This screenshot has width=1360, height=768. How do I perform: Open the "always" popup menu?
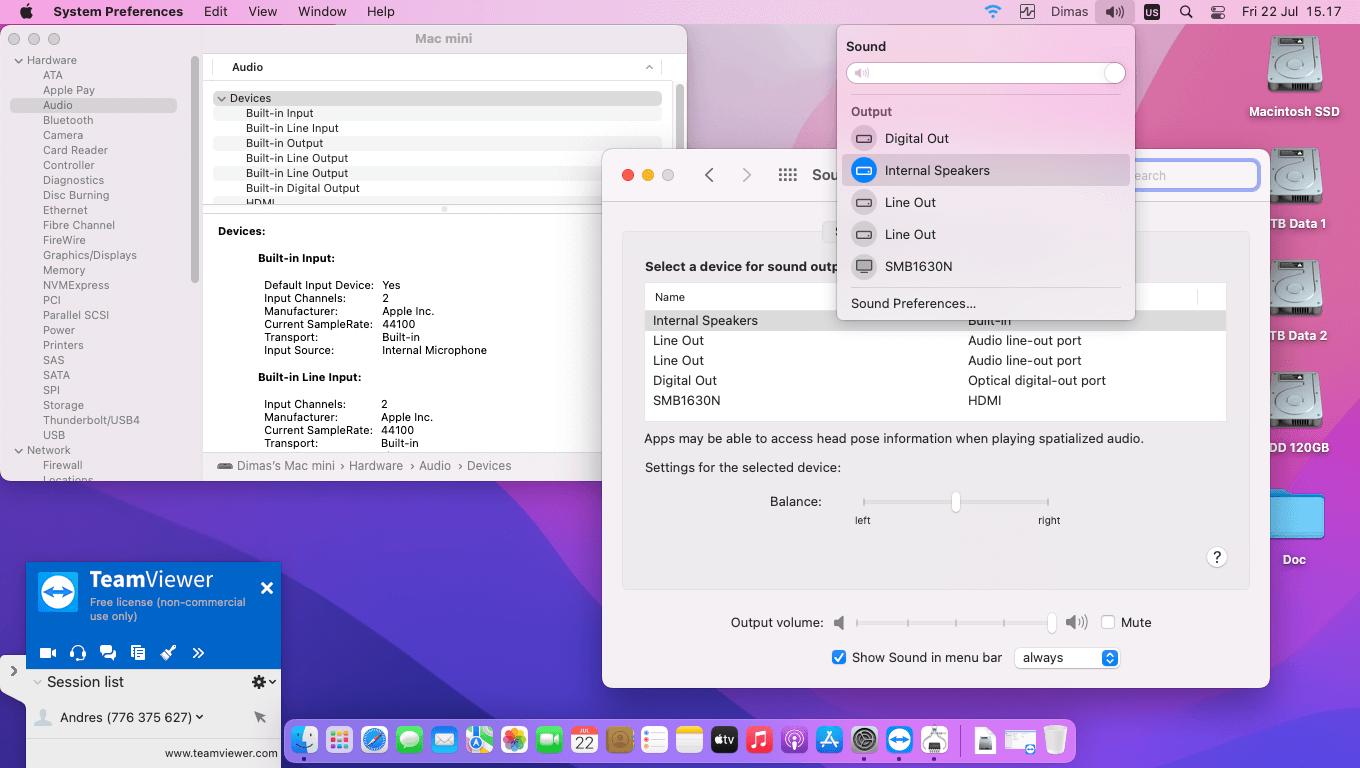click(1067, 658)
